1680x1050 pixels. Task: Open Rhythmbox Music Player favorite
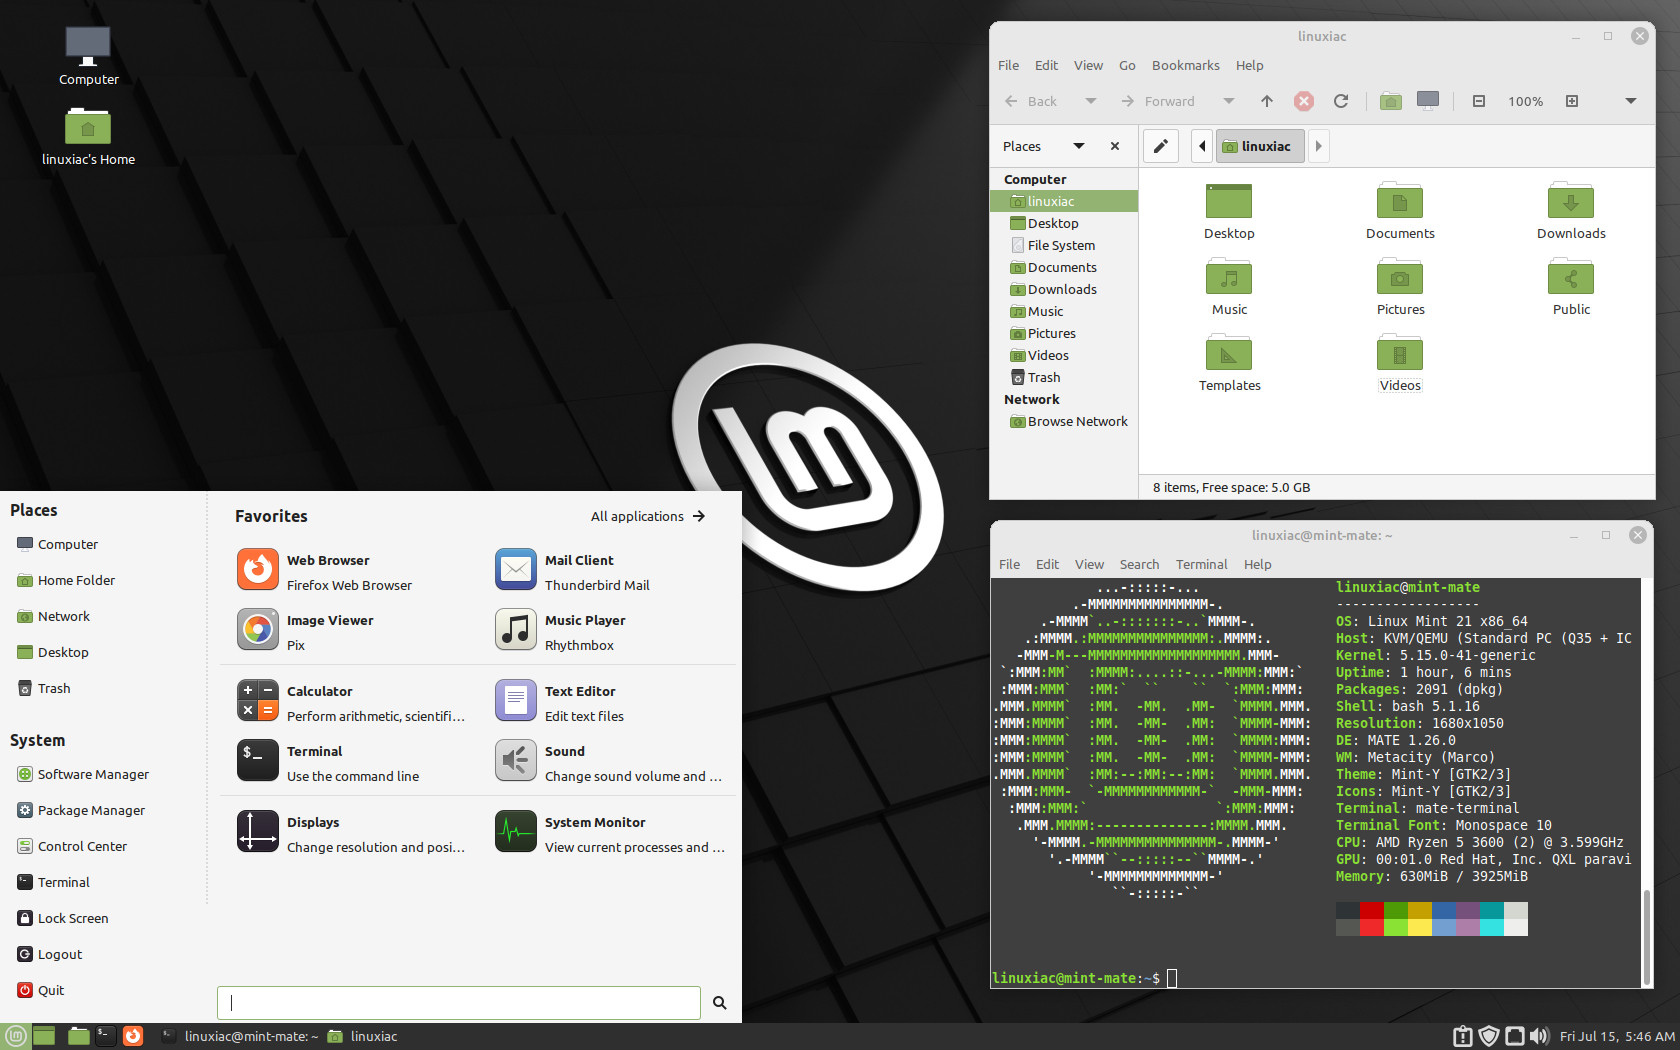pyautogui.click(x=610, y=632)
